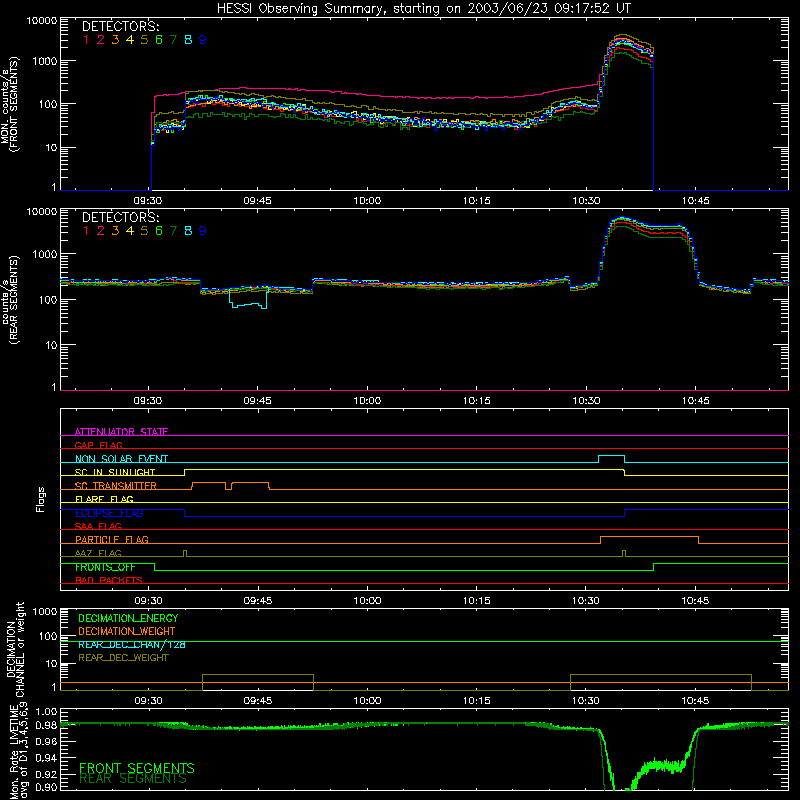This screenshot has width=800, height=800.
Task: Click the DECIMATION_WEIGHT legend entry
Action: coord(127,631)
